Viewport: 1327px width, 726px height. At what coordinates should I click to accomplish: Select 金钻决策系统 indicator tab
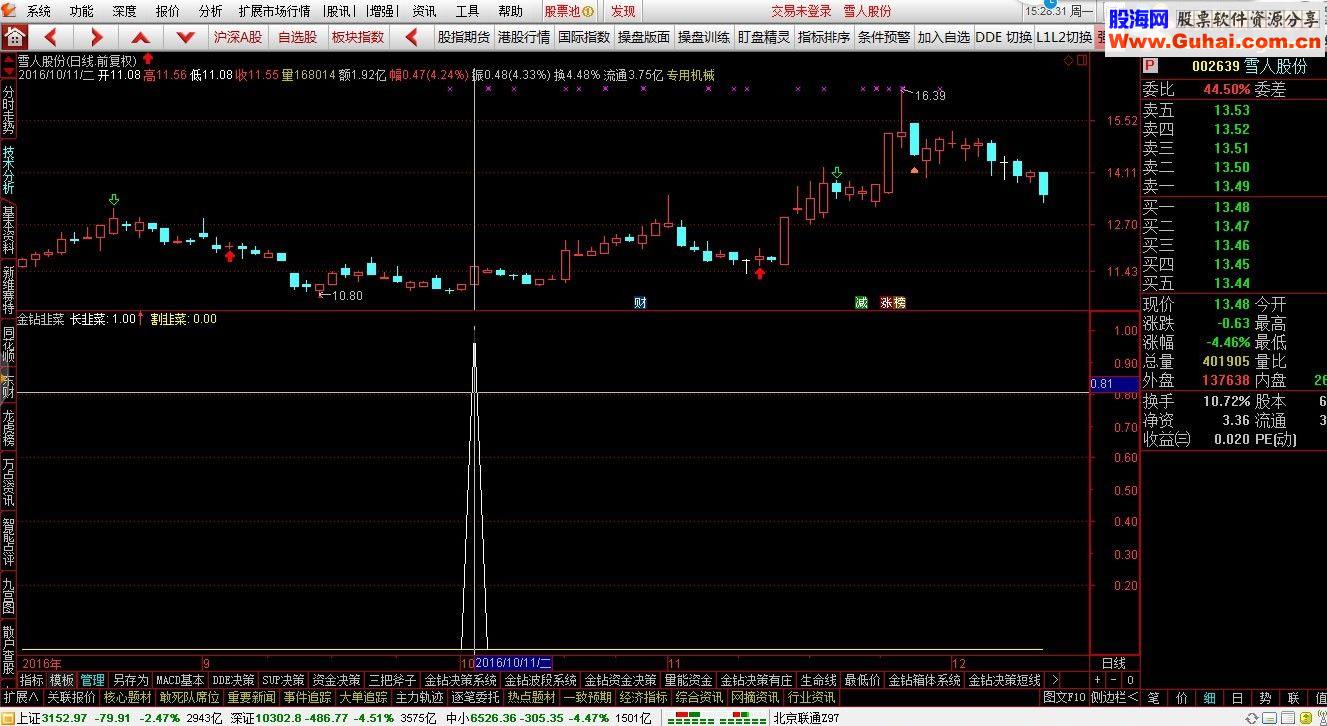point(460,680)
